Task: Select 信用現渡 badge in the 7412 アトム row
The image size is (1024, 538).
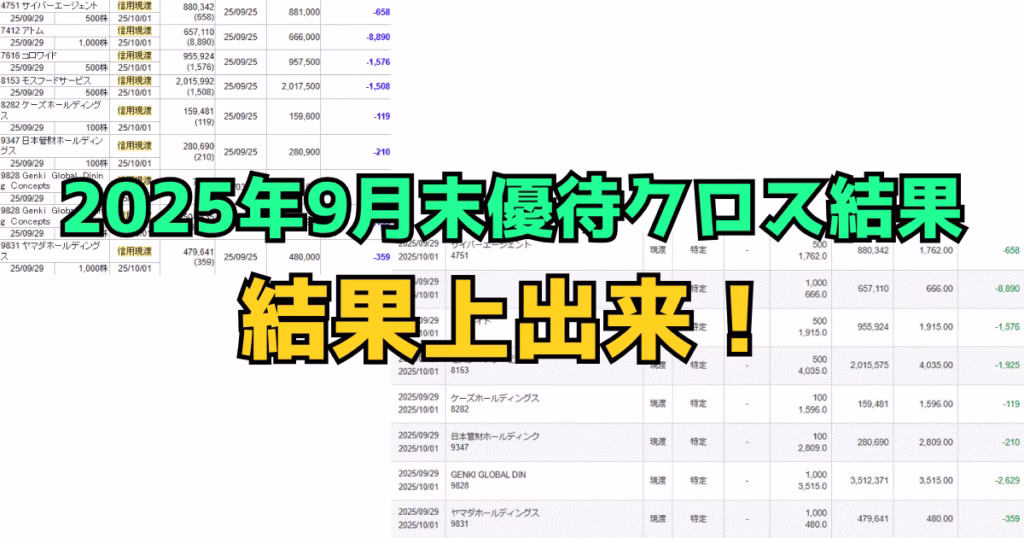Action: coord(134,31)
